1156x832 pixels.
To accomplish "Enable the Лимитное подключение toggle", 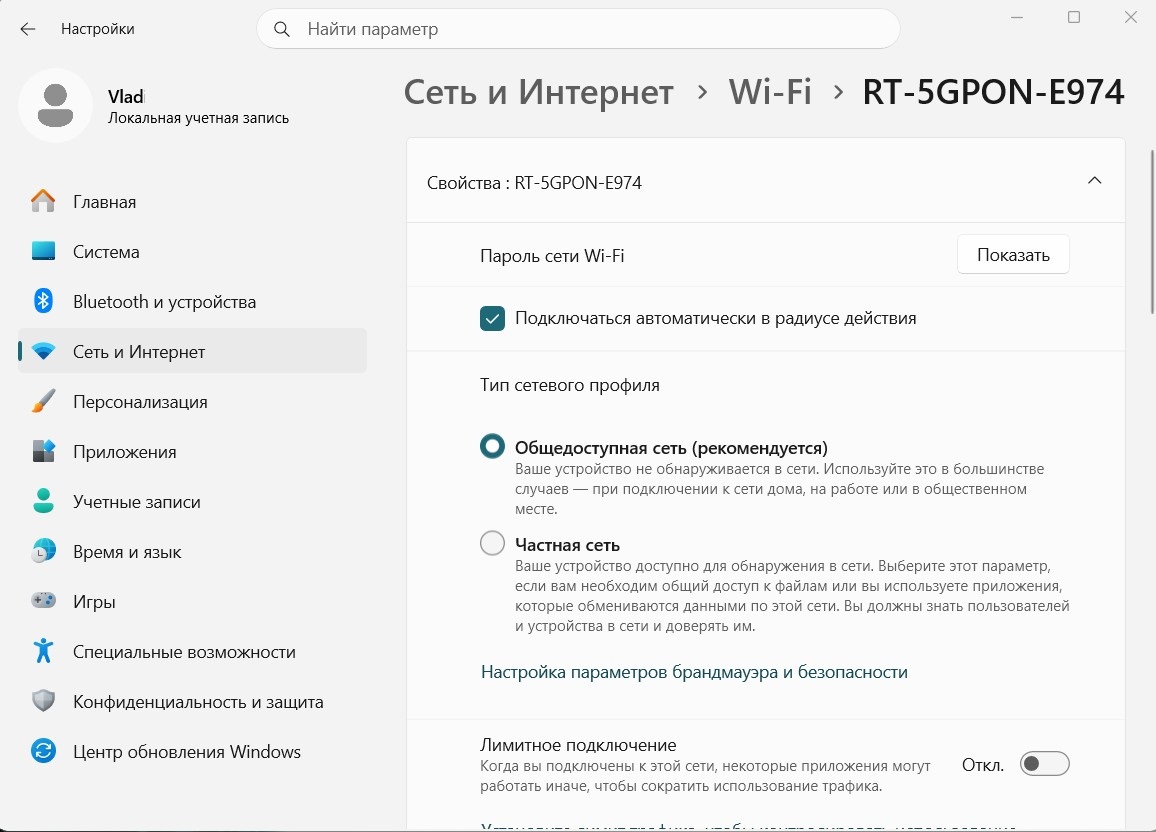I will point(1044,764).
